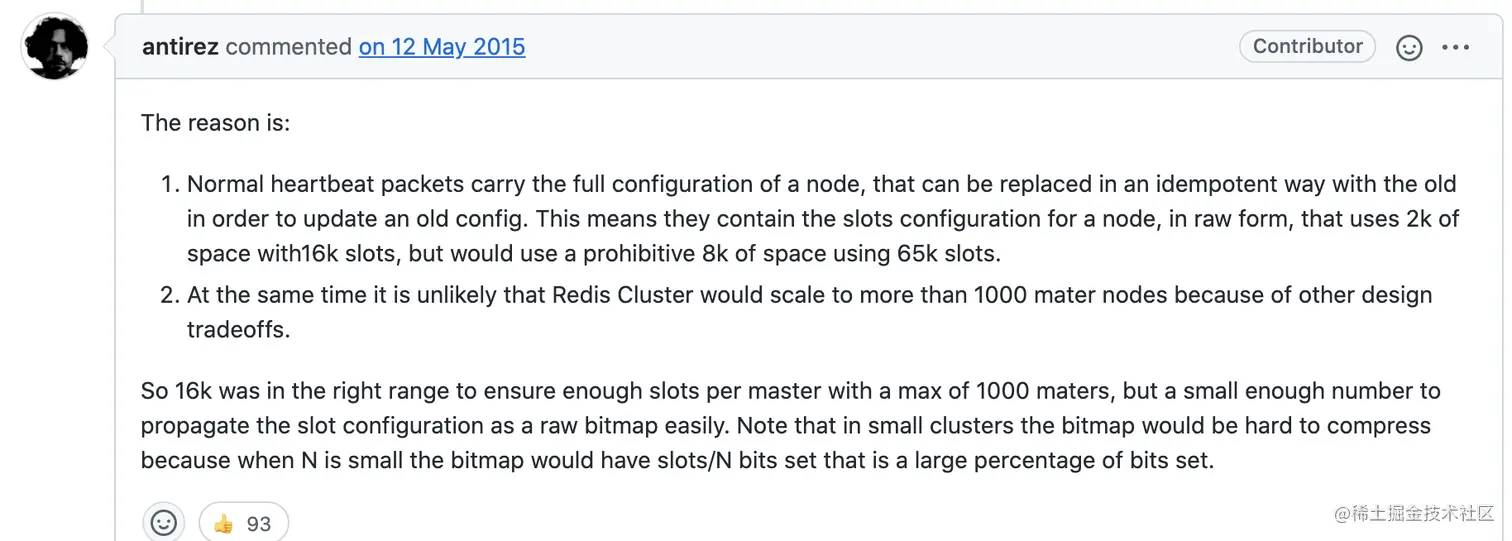Click the 'The reason is:' line
The image size is (1512, 541).
click(214, 123)
